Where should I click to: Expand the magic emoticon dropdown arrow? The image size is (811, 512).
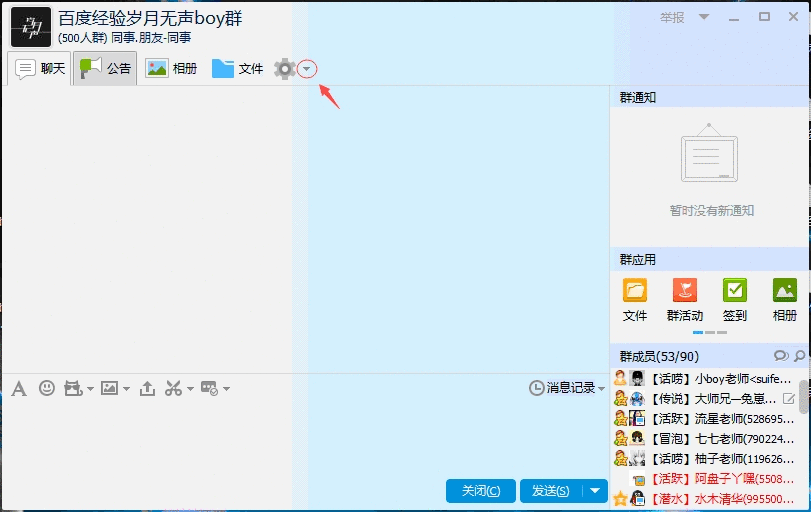pos(91,389)
